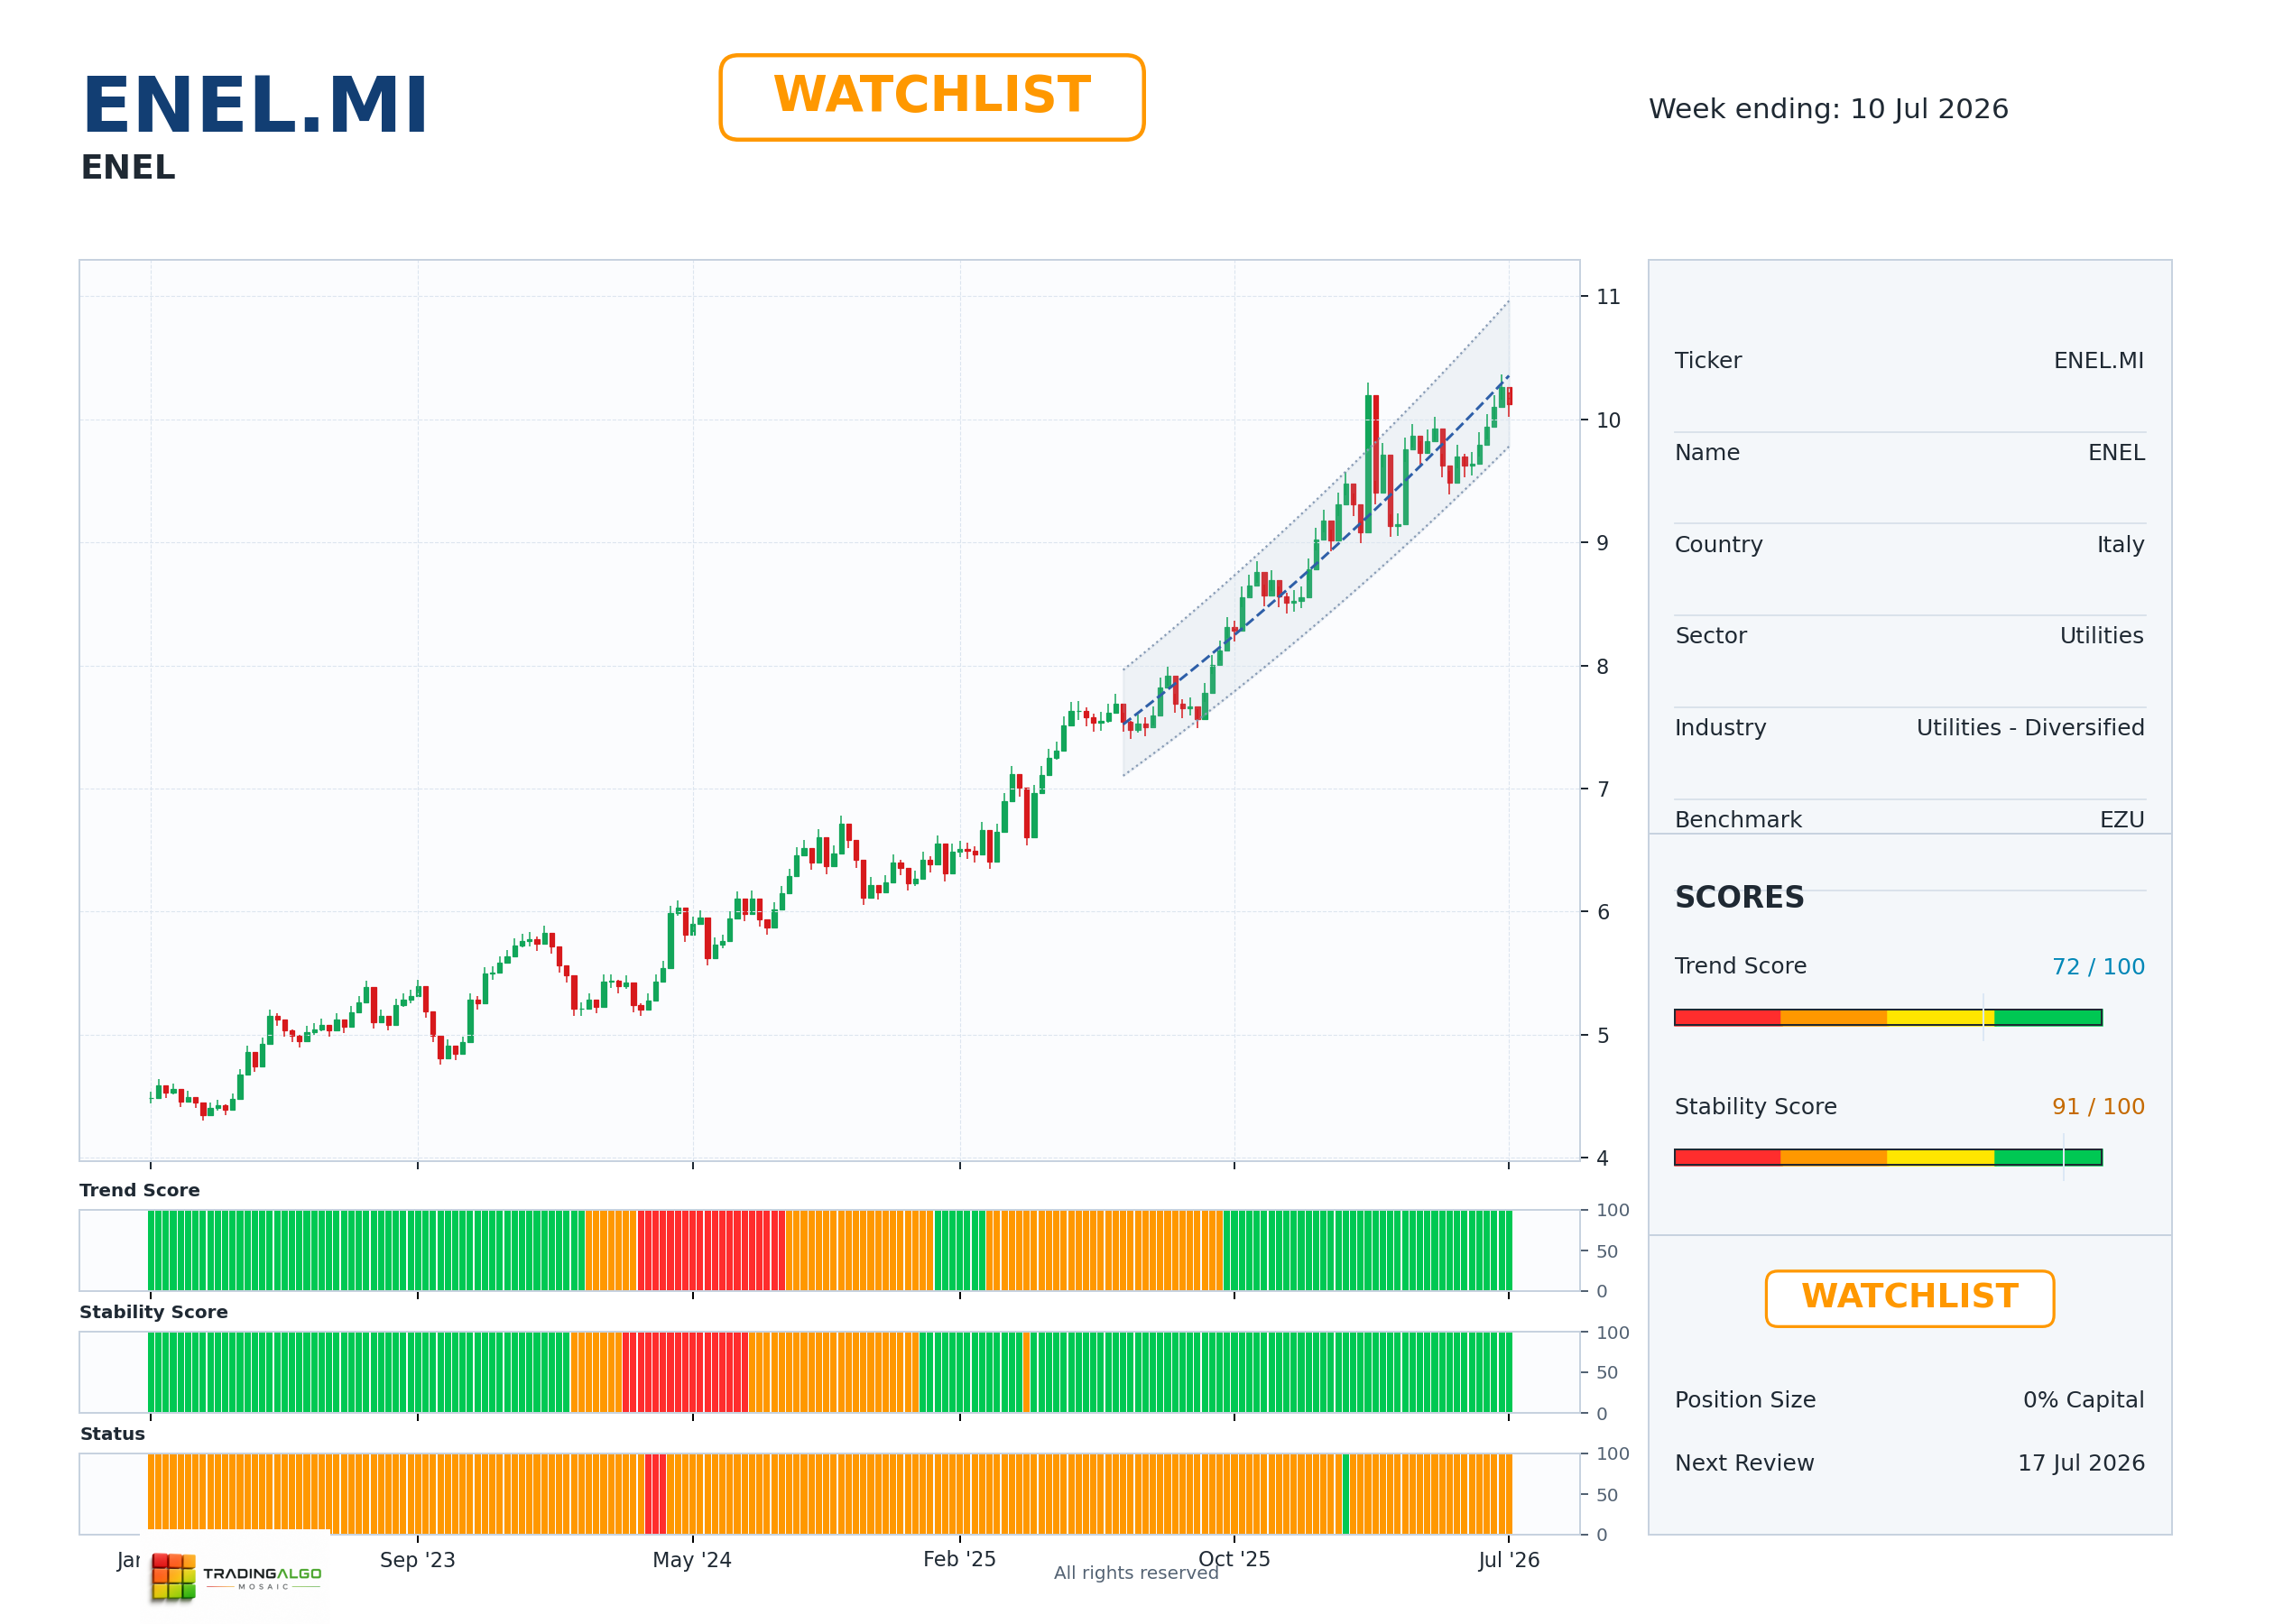Click the ENEL.MI ticker title
The height and width of the screenshot is (1624, 2274).
256,105
